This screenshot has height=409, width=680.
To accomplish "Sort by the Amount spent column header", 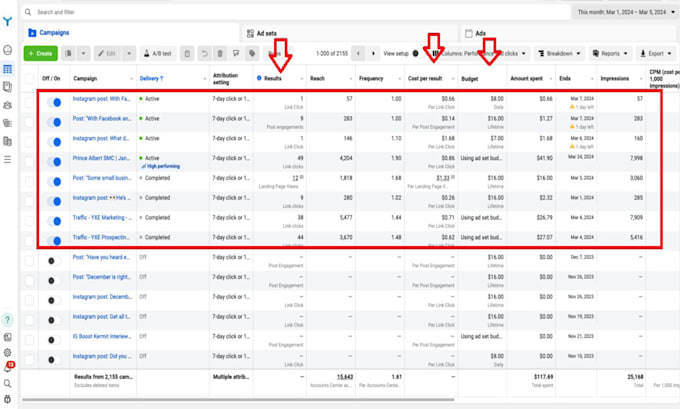I will coord(526,79).
